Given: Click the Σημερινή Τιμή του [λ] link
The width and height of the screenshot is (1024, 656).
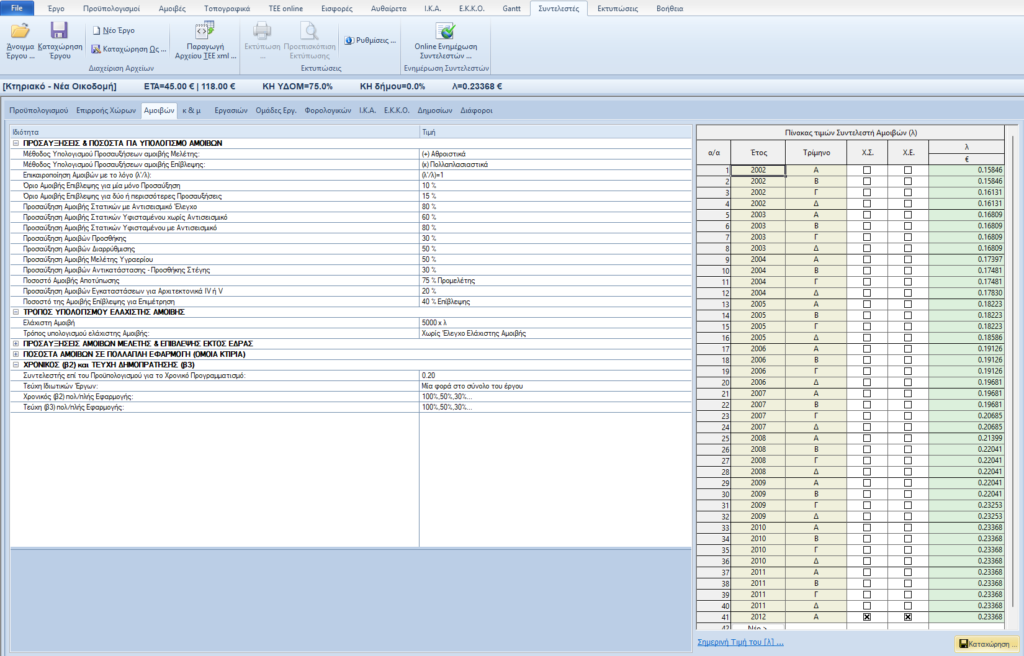Looking at the screenshot, I should pyautogui.click(x=740, y=642).
